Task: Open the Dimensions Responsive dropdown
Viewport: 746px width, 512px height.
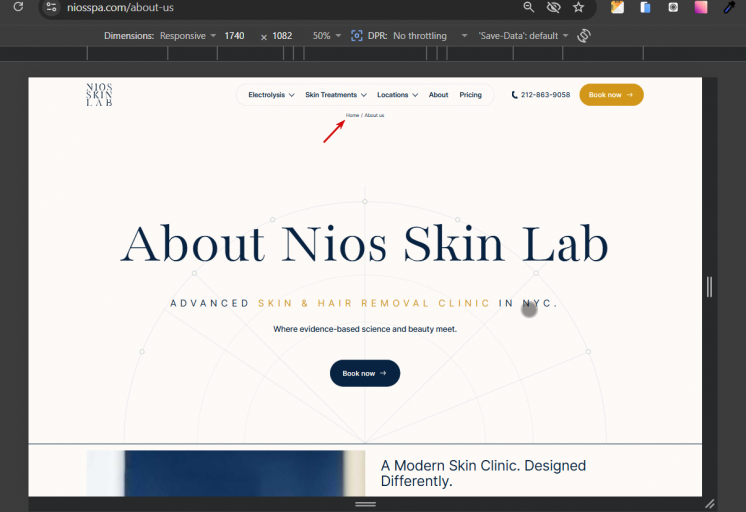Action: [x=187, y=36]
